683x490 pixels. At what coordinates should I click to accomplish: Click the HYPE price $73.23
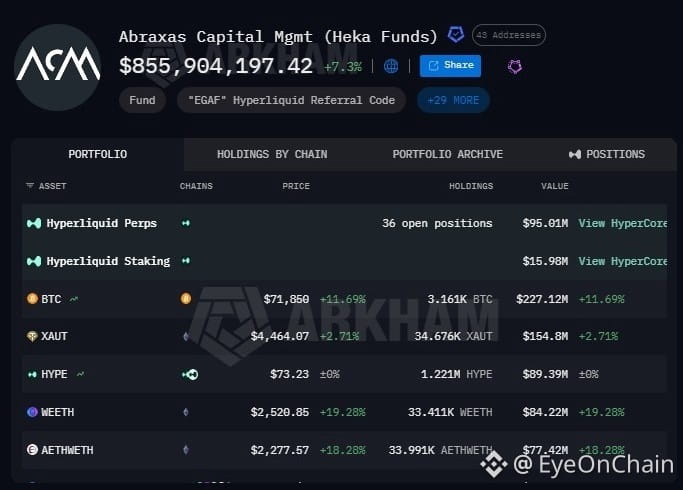coord(289,374)
